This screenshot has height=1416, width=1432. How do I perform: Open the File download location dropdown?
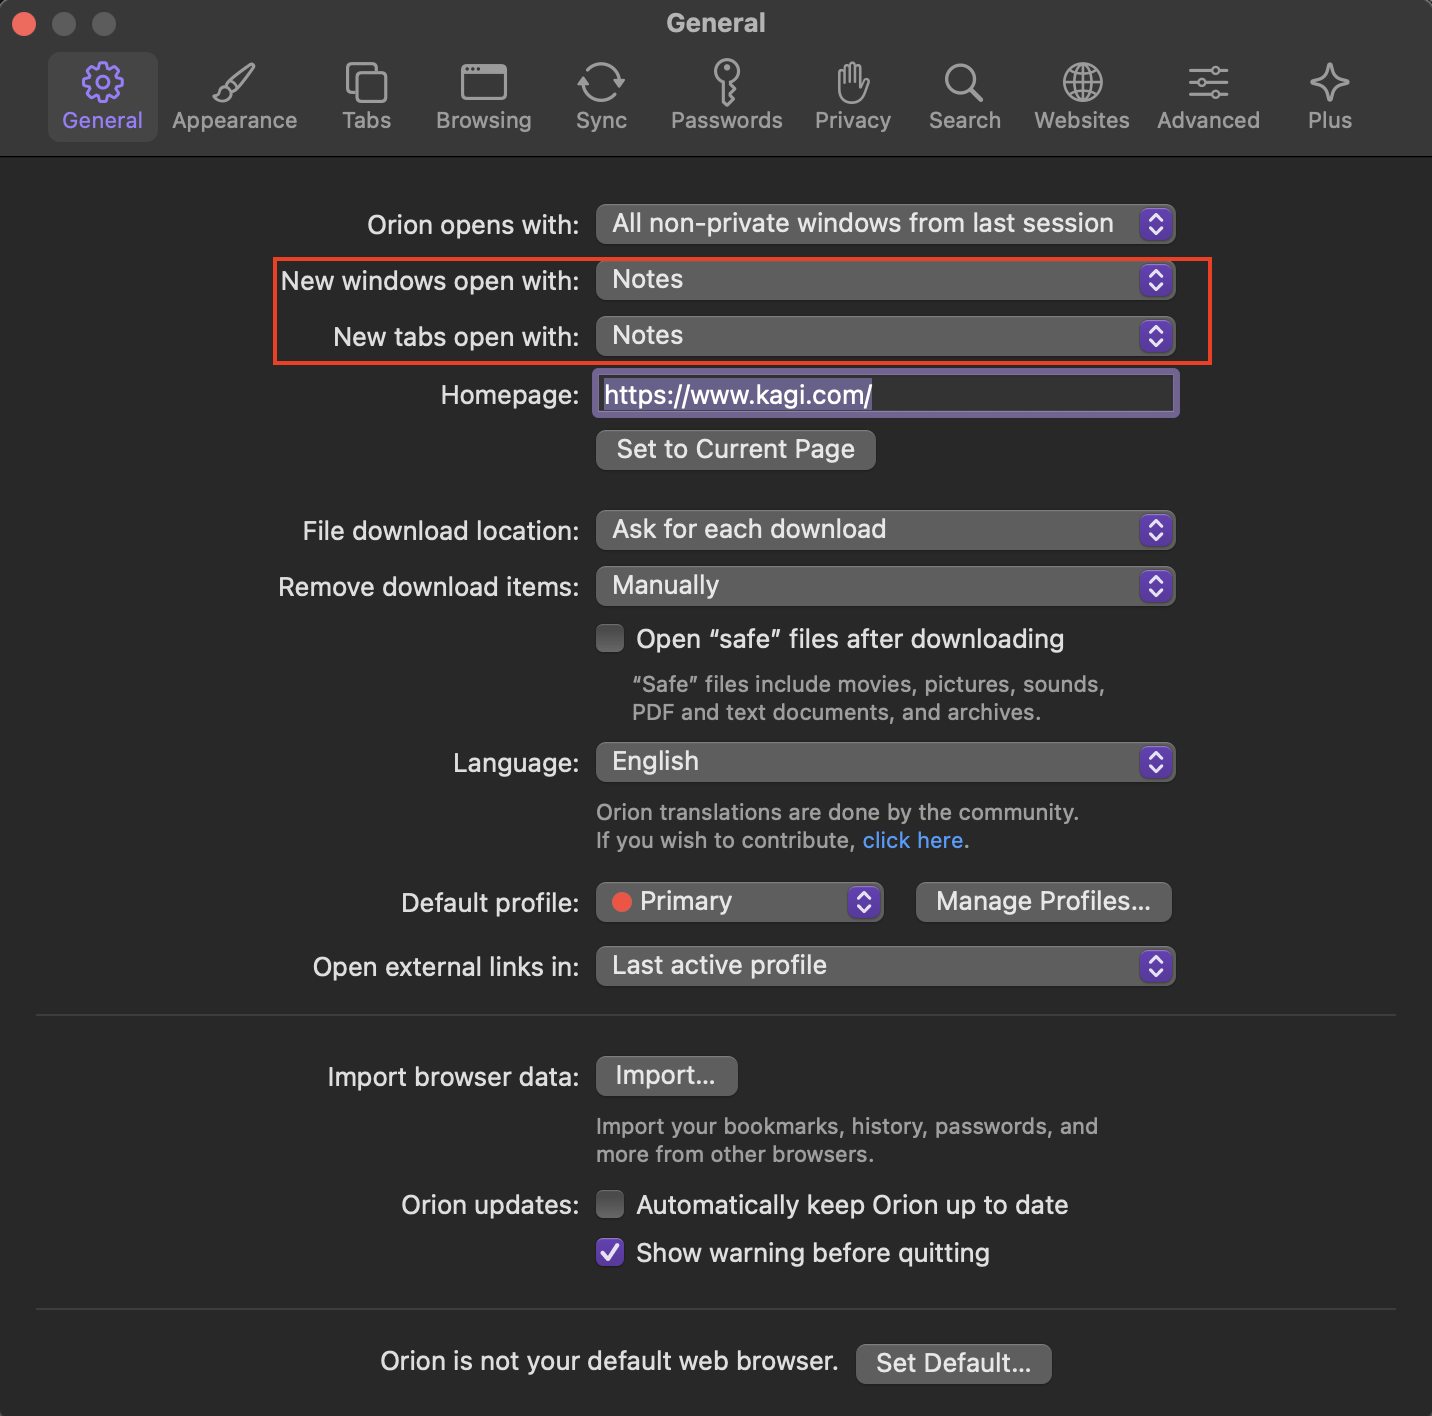[x=885, y=530]
